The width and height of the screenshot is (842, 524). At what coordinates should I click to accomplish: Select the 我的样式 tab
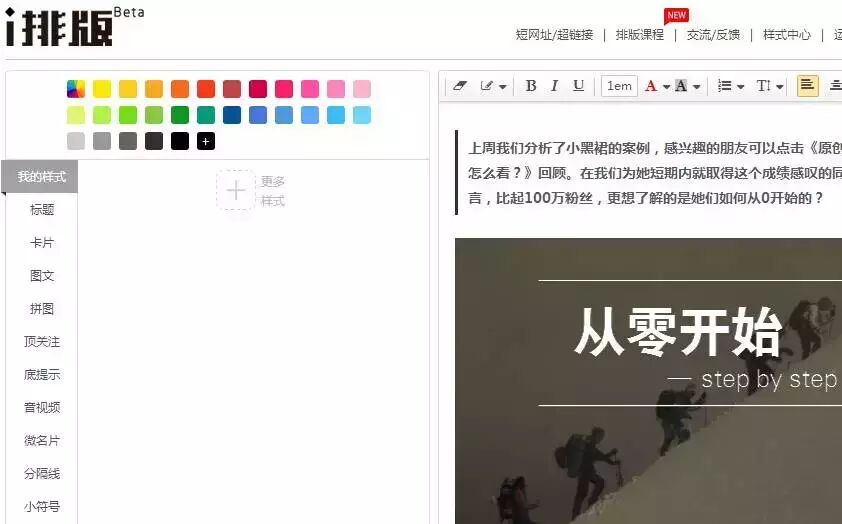click(40, 177)
